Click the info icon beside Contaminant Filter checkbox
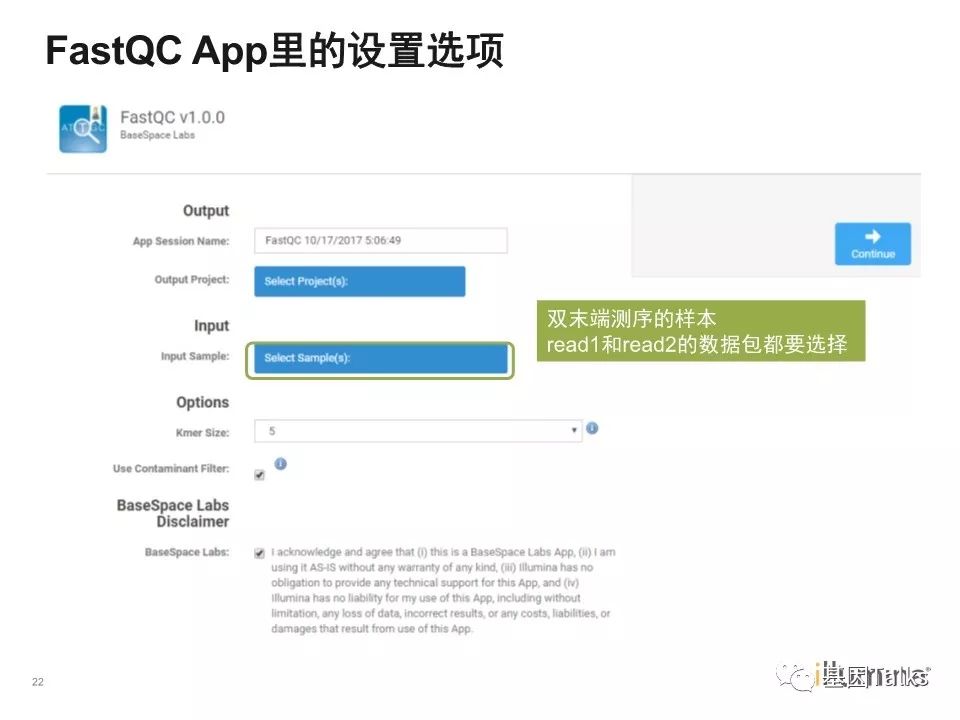 tap(281, 464)
